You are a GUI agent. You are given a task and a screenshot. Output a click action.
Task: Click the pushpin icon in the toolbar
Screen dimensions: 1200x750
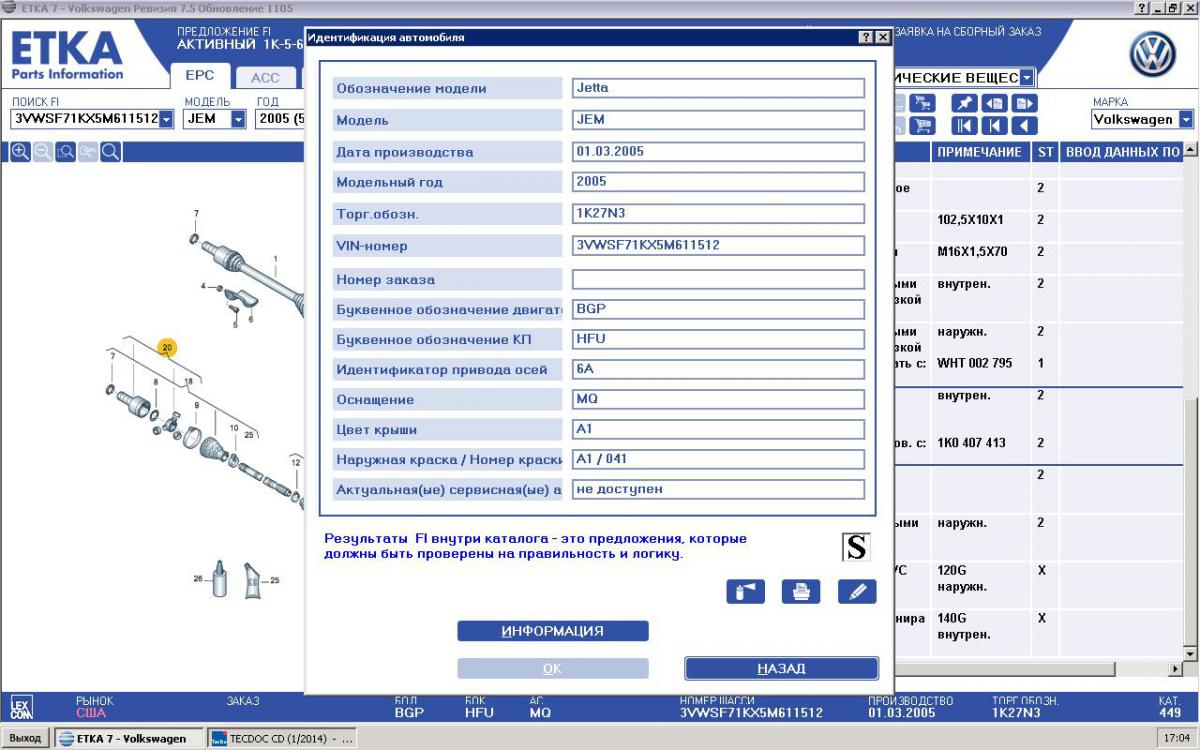[964, 103]
